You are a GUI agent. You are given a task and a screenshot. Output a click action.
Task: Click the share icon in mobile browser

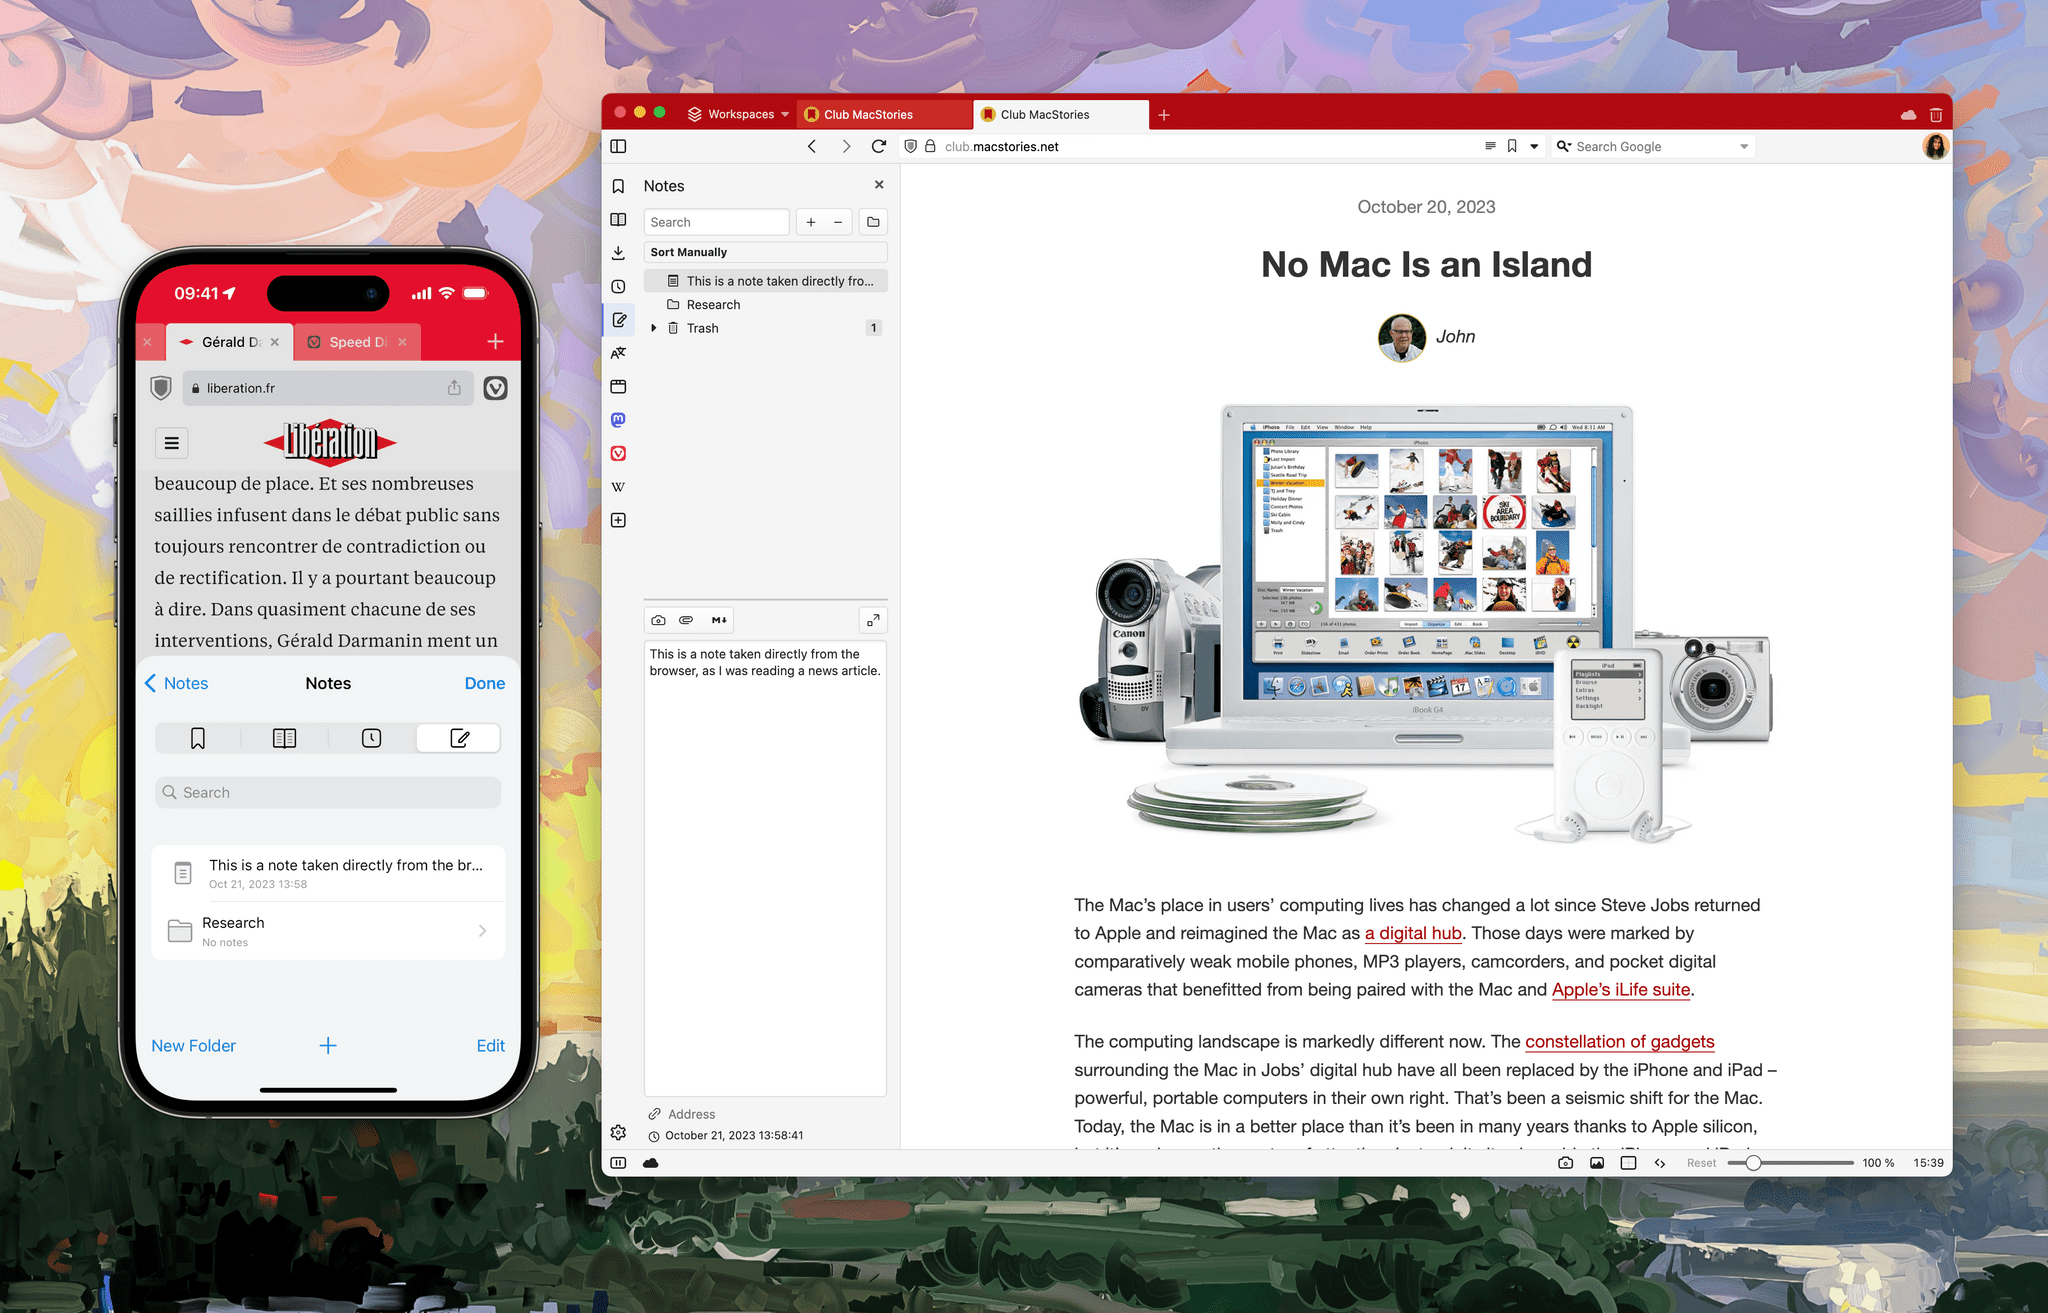click(x=452, y=388)
